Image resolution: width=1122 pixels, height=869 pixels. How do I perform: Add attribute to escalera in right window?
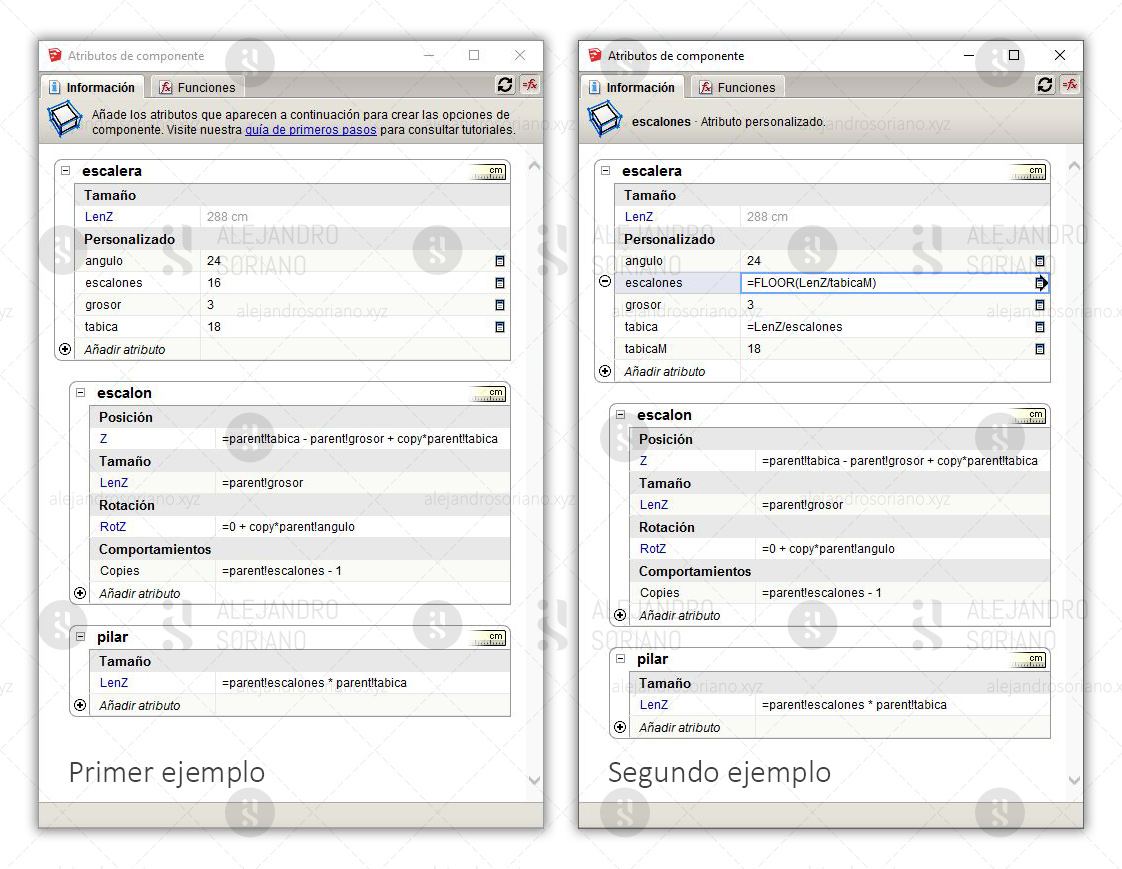click(x=605, y=372)
